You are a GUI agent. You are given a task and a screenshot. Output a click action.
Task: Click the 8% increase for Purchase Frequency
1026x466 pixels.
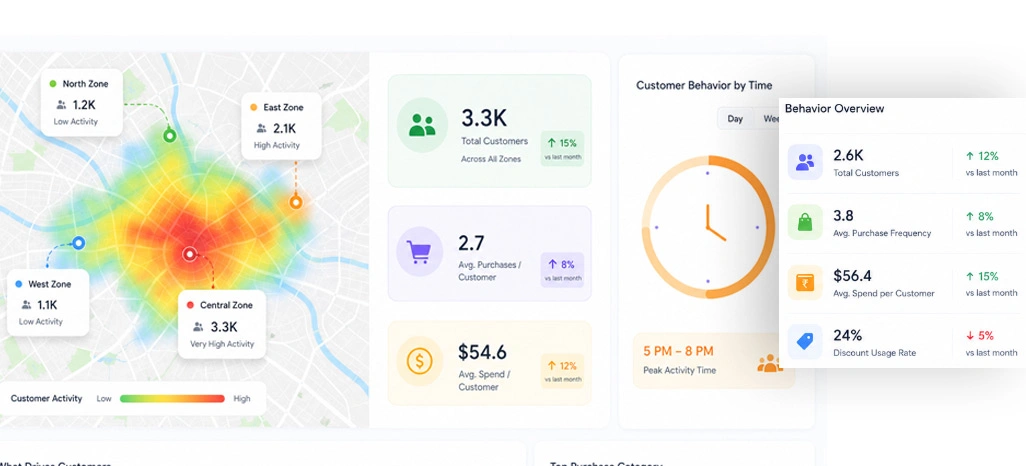tap(980, 216)
